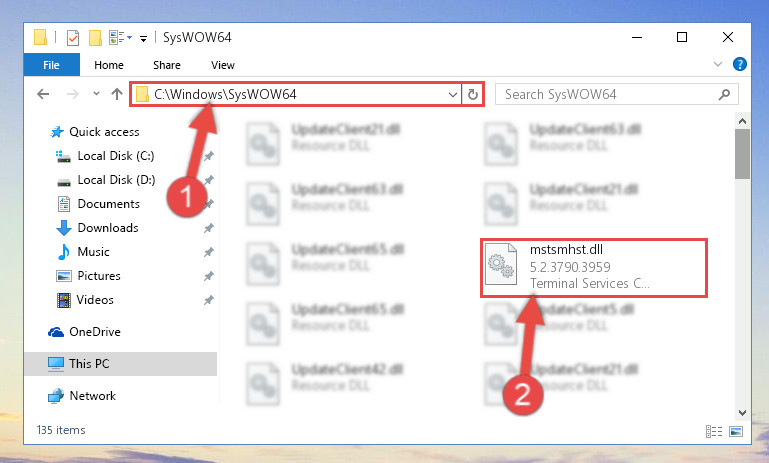Screen dimensions: 769x463
Task: Click the back navigation arrow
Action: (x=43, y=94)
